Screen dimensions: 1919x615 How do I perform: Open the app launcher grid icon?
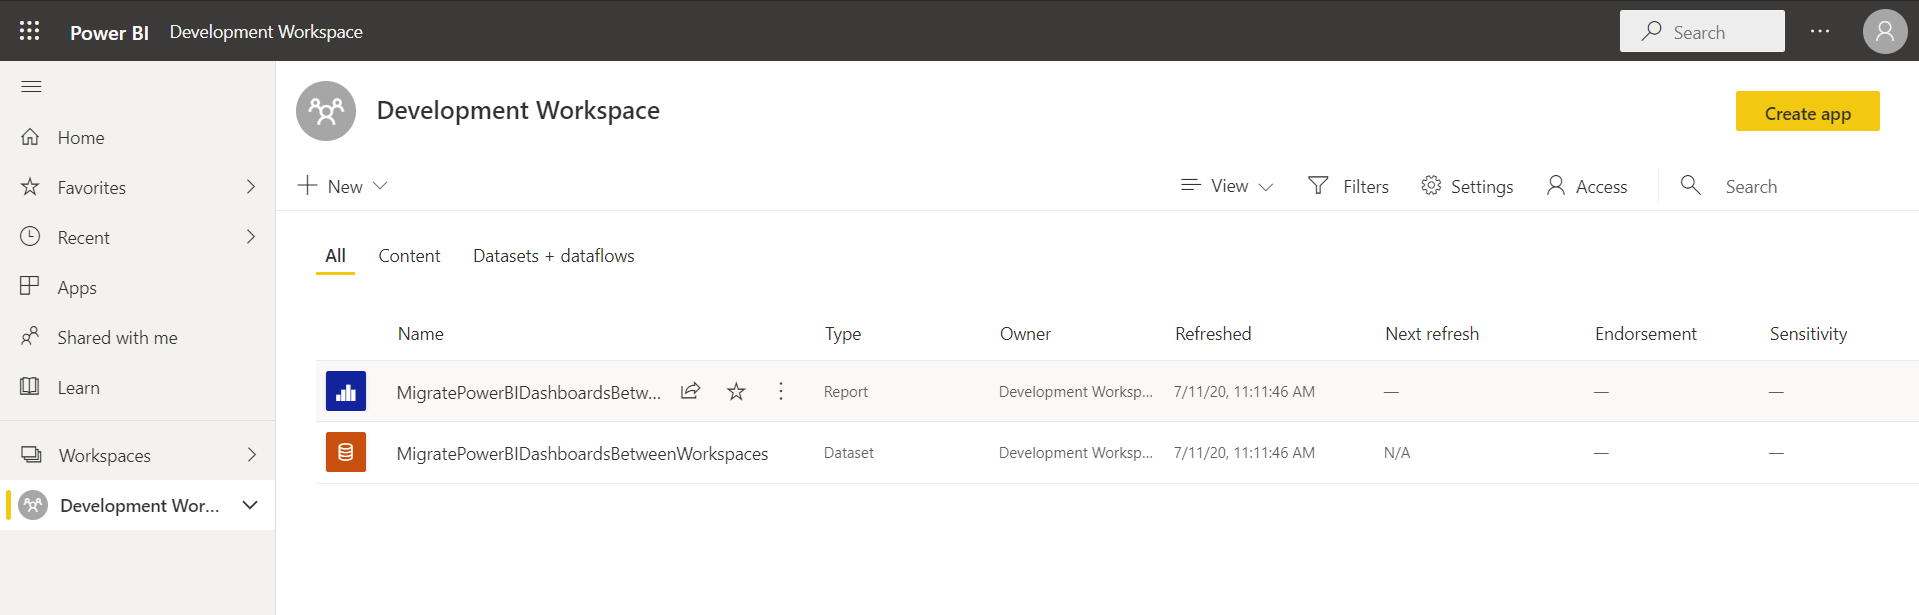coord(30,31)
